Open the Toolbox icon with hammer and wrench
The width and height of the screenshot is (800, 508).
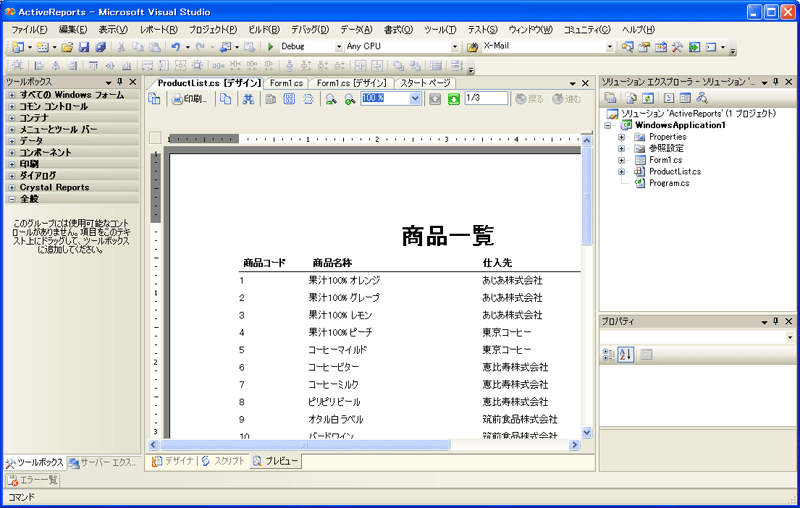tap(677, 47)
